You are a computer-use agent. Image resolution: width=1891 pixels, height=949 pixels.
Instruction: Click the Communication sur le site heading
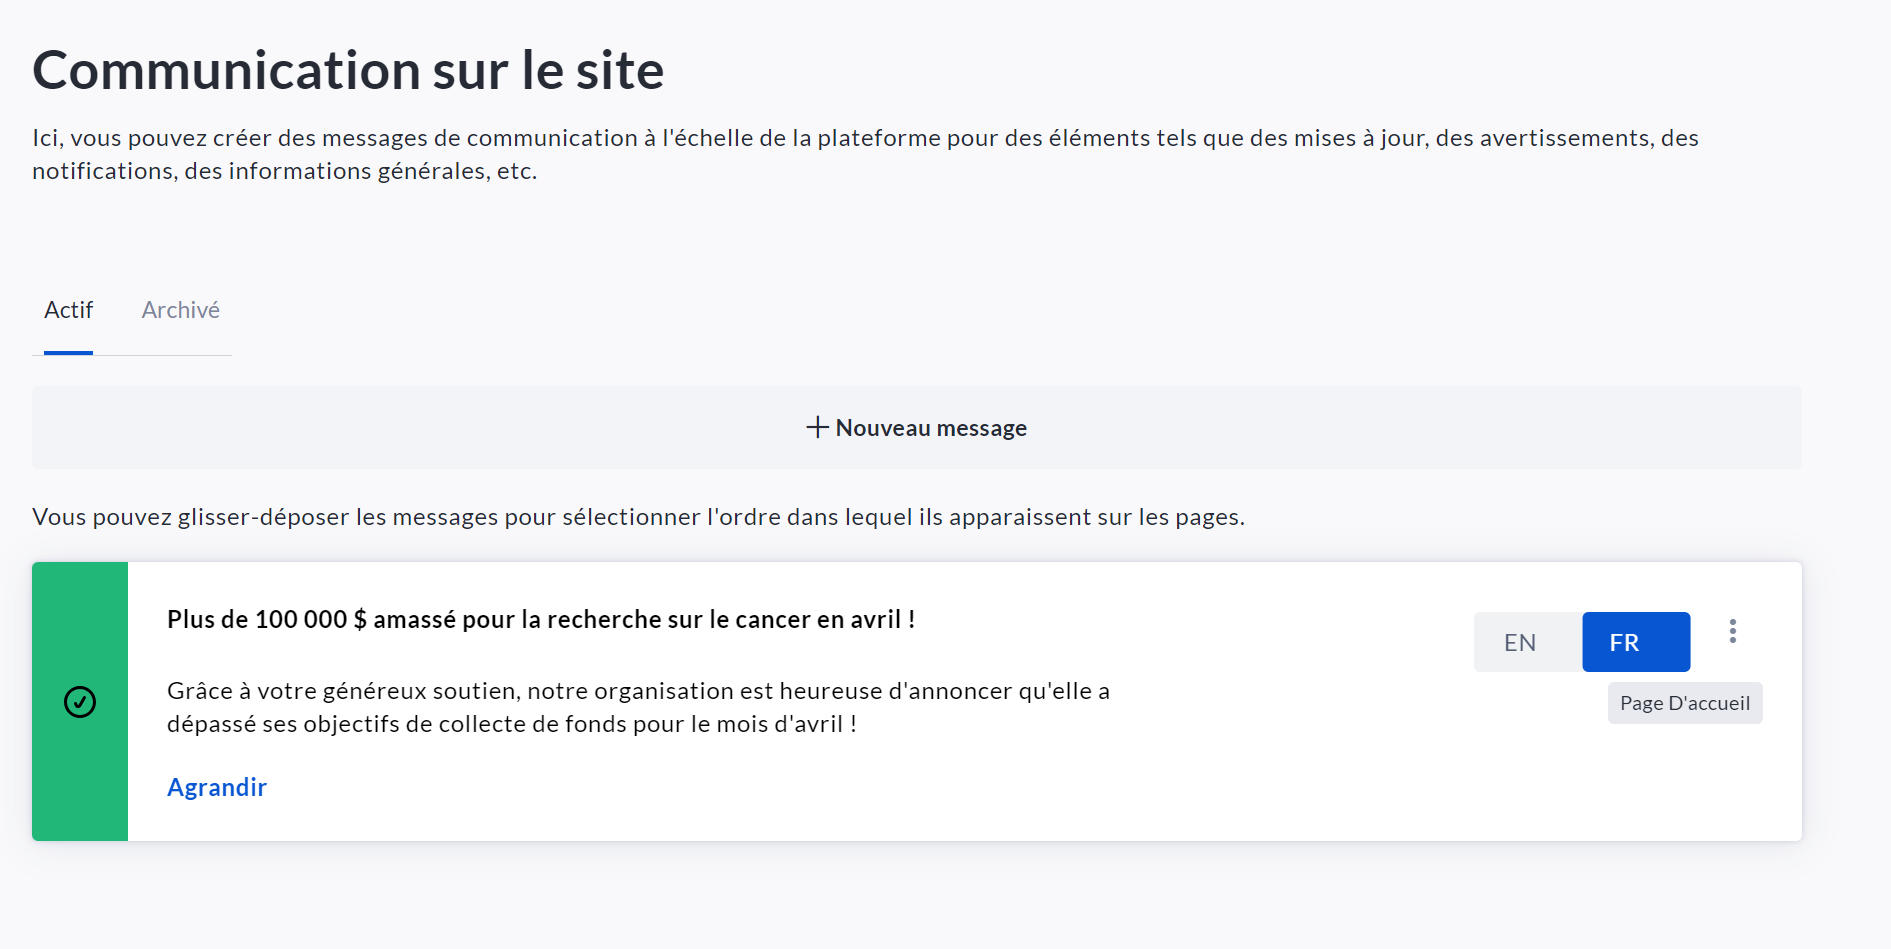click(x=348, y=70)
